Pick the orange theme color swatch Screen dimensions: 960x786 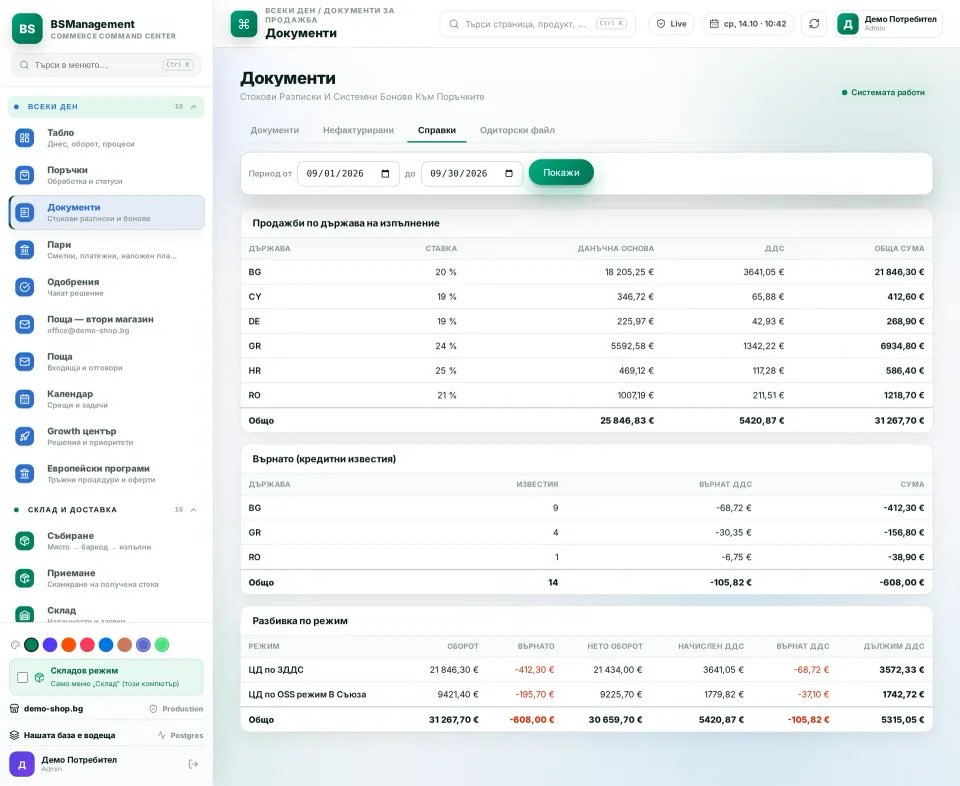click(x=69, y=645)
